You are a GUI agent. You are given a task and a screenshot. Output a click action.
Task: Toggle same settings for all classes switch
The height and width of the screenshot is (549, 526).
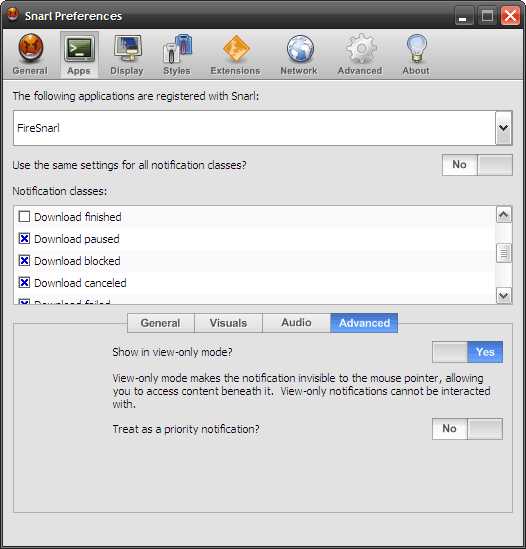(x=477, y=165)
